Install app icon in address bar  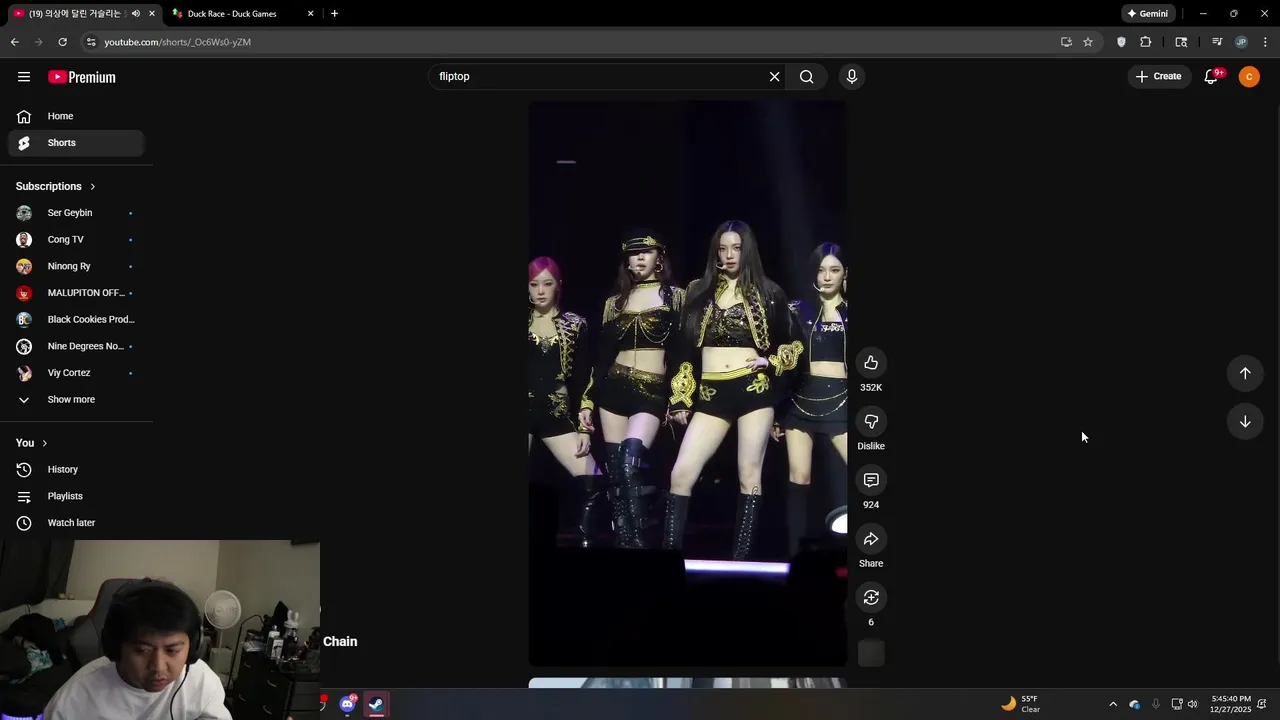1066,42
